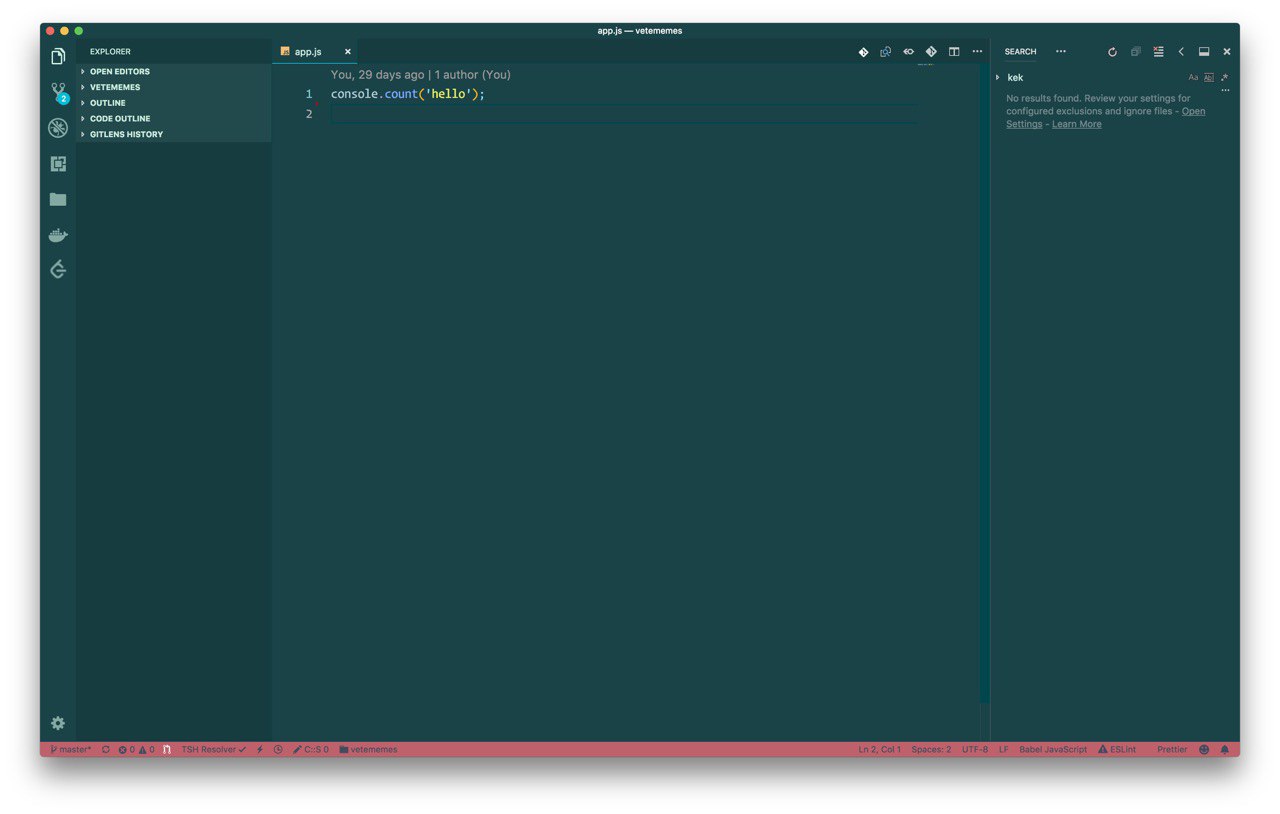Close the app.js tab
The height and width of the screenshot is (814, 1280).
[348, 52]
